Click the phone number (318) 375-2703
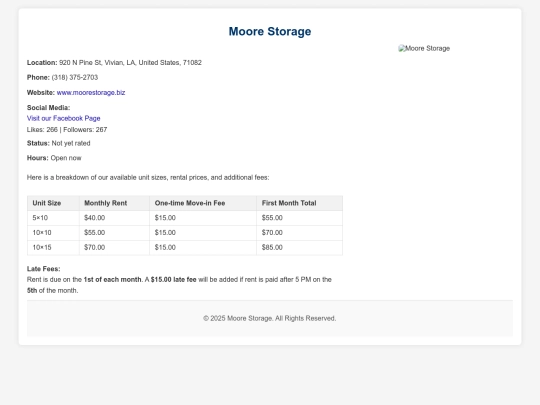 click(x=75, y=77)
